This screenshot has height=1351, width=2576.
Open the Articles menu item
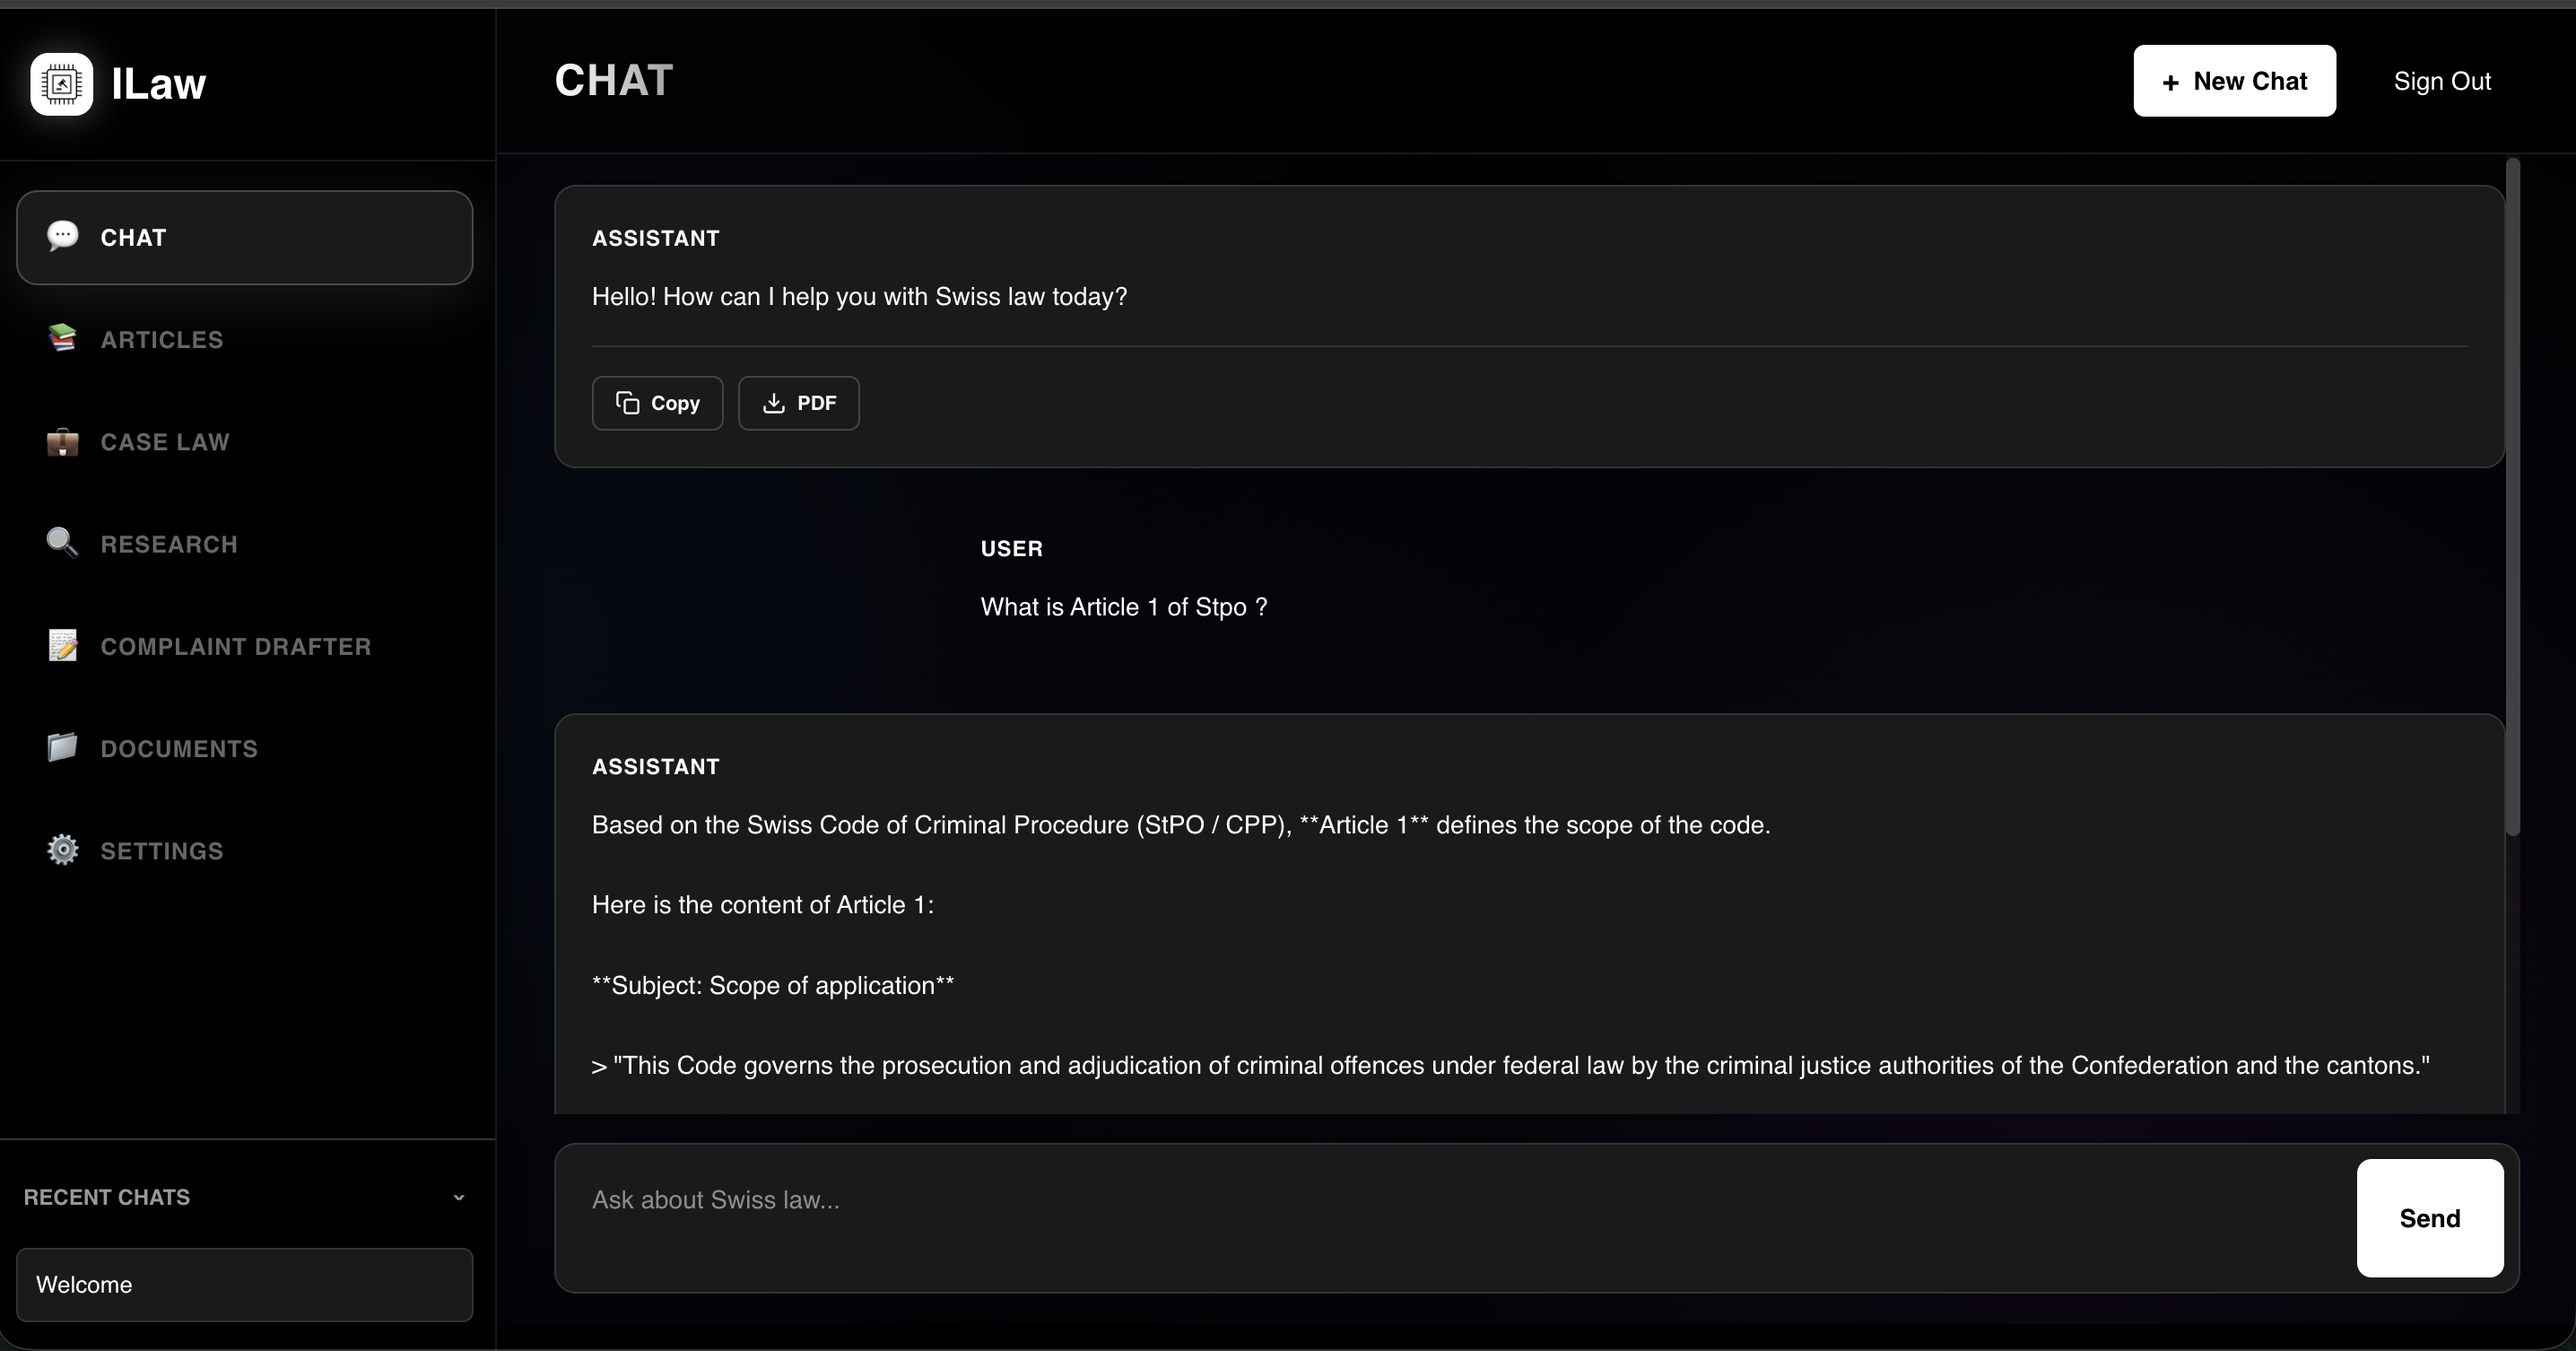(x=162, y=340)
